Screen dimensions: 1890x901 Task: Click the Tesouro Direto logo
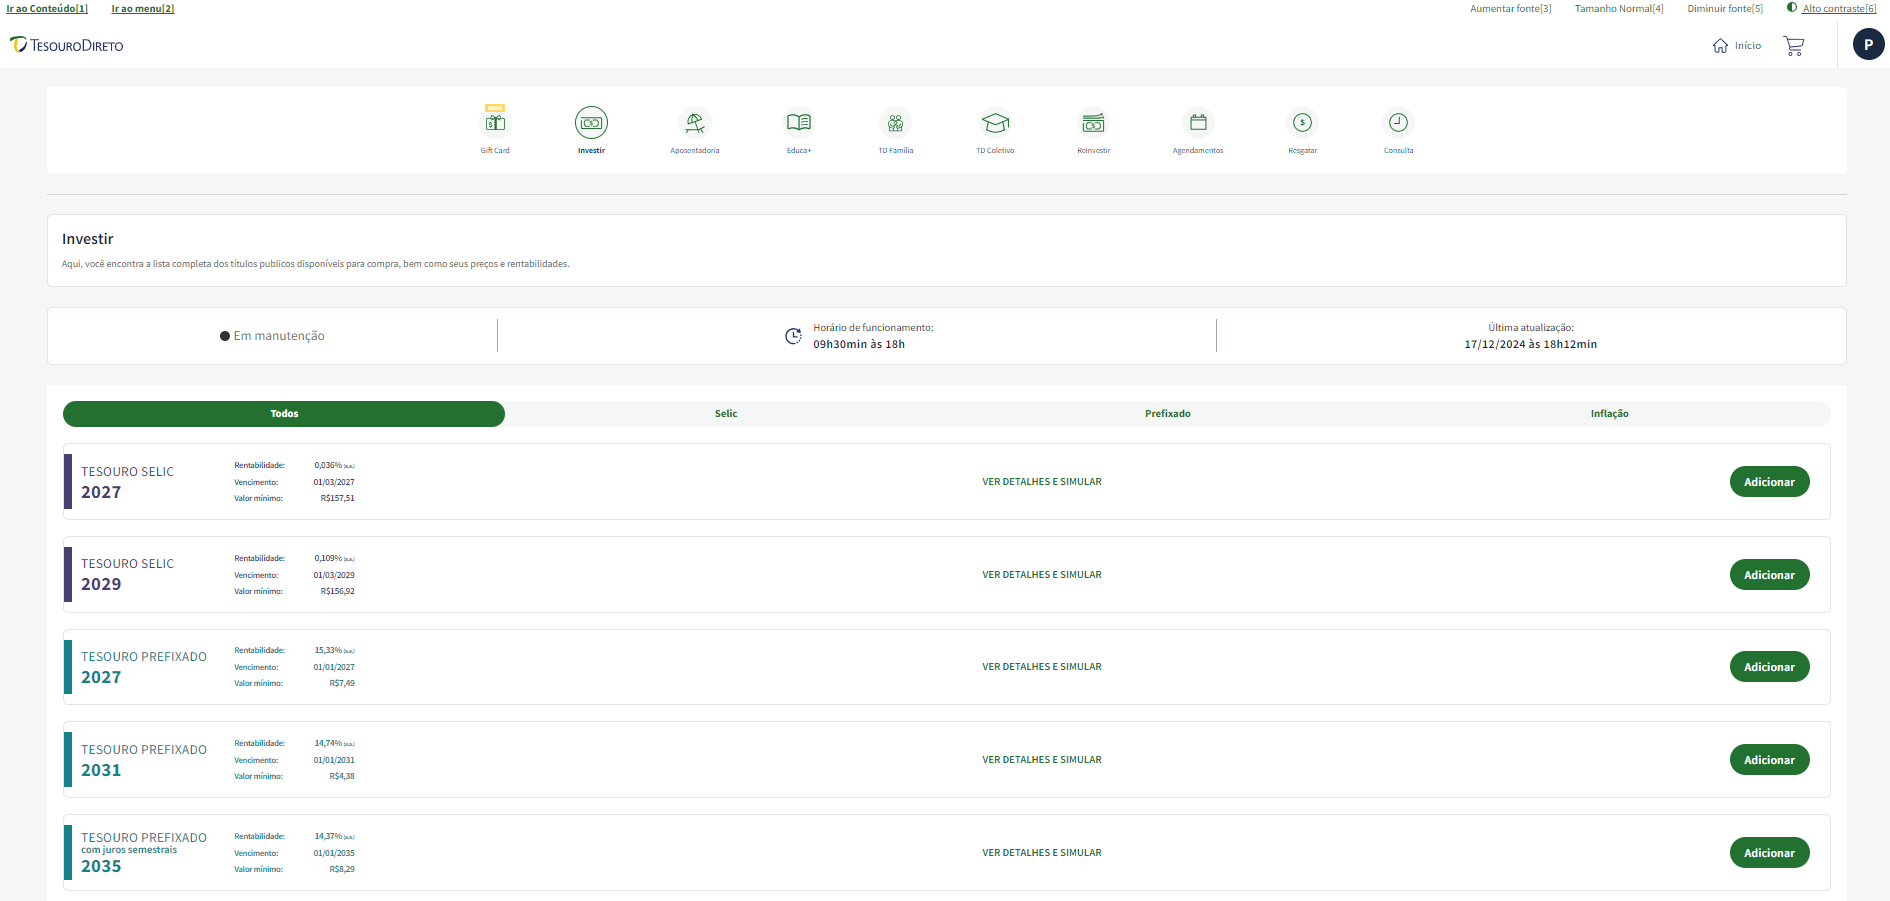[67, 45]
